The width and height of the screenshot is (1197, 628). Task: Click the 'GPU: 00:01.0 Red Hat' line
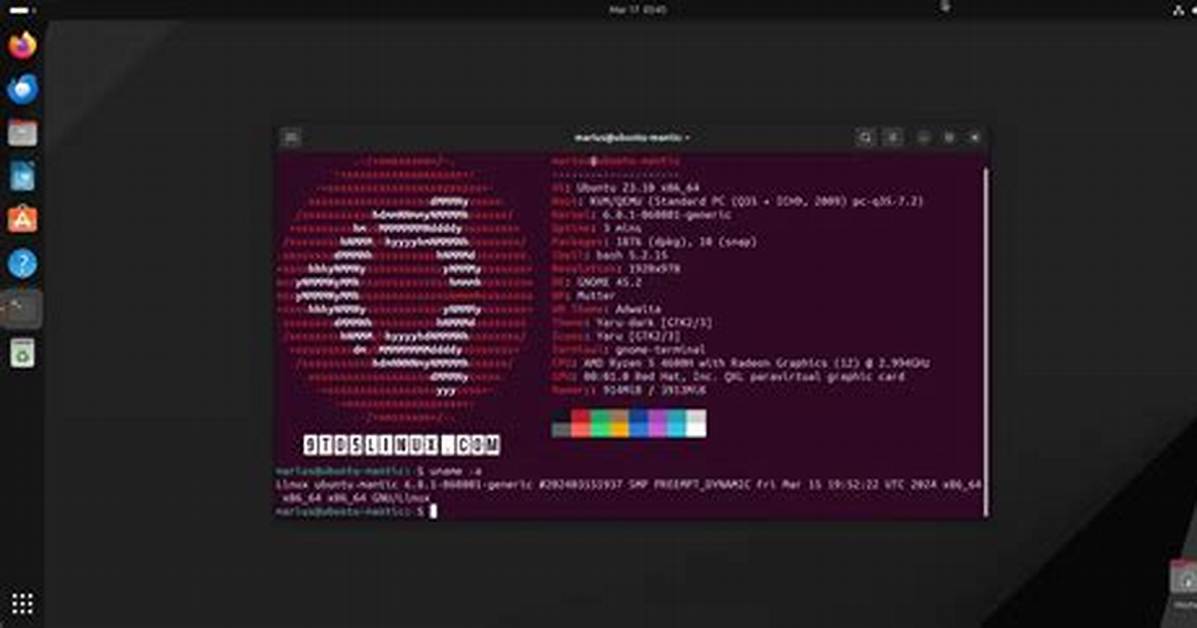click(728, 377)
